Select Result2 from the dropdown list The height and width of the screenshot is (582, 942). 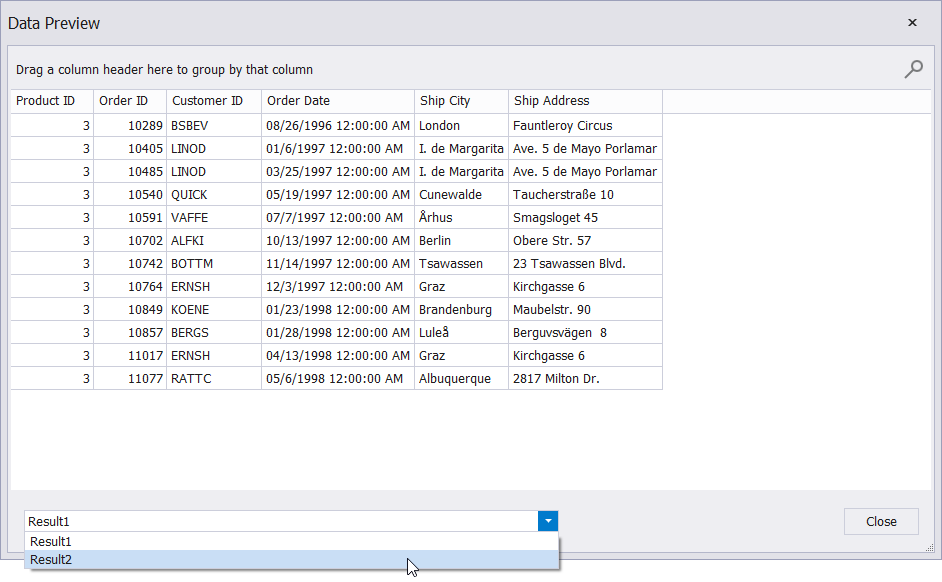tap(291, 560)
